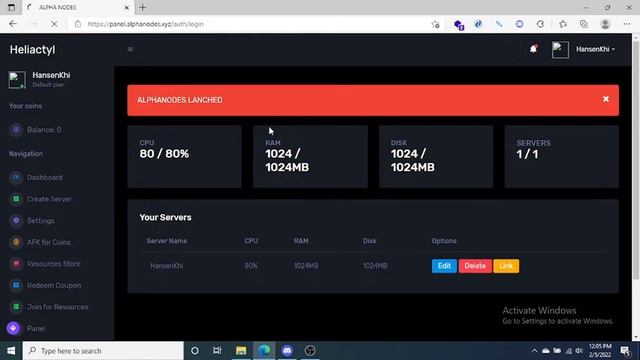Toggle the sidebar hamburger menu

pos(130,49)
